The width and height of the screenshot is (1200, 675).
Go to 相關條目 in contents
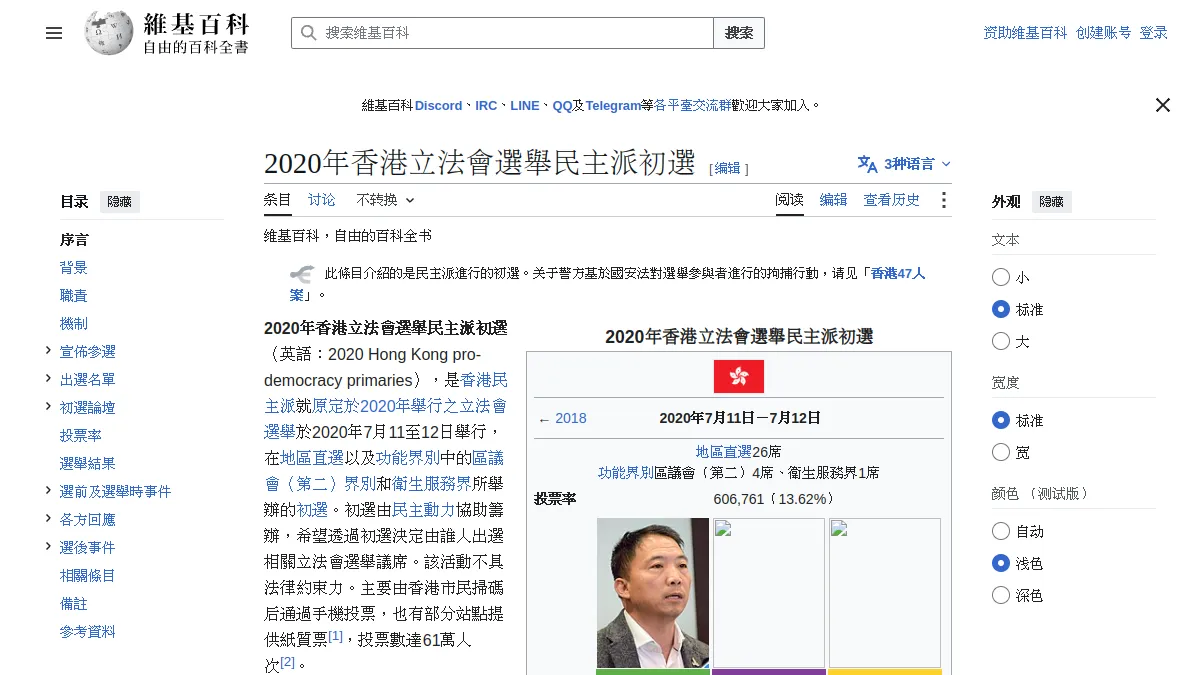tap(88, 576)
